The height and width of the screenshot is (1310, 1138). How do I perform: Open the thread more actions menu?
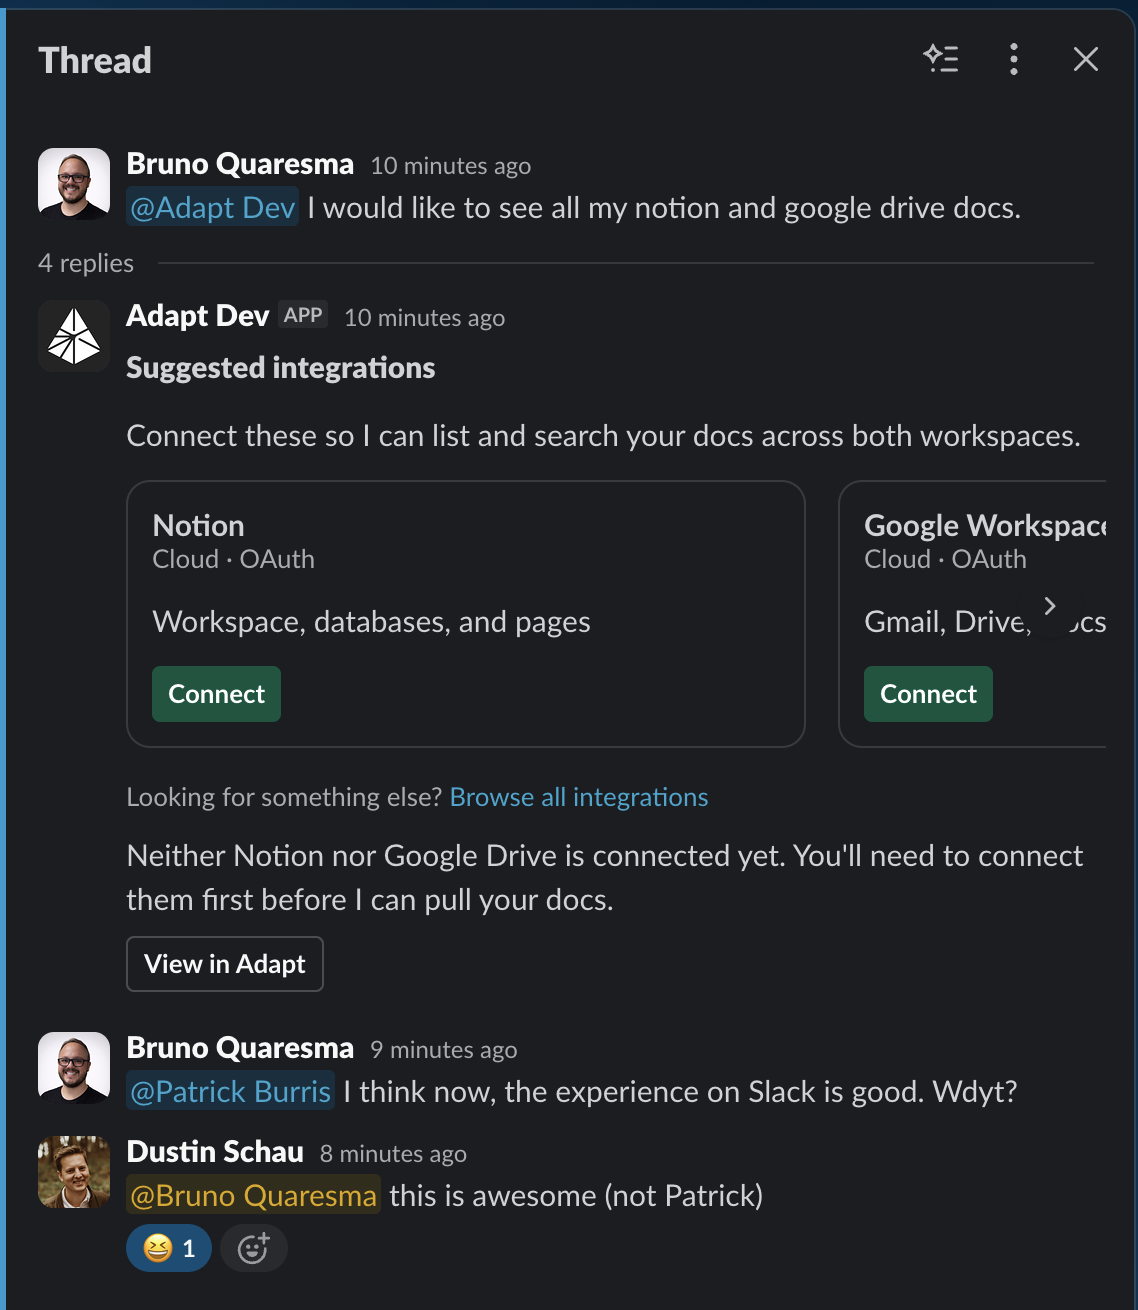[1014, 59]
